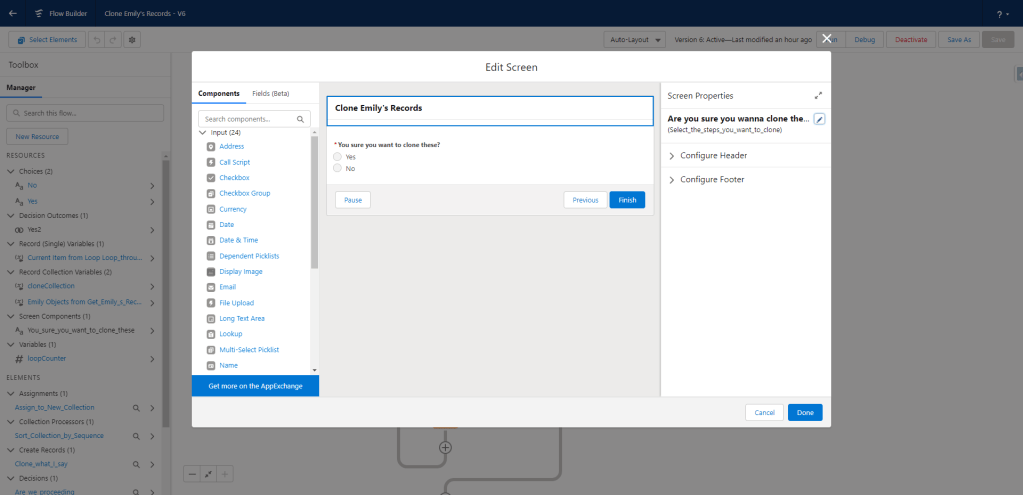Click the Call Script component icon
This screenshot has height=495, width=1023.
pyautogui.click(x=210, y=162)
